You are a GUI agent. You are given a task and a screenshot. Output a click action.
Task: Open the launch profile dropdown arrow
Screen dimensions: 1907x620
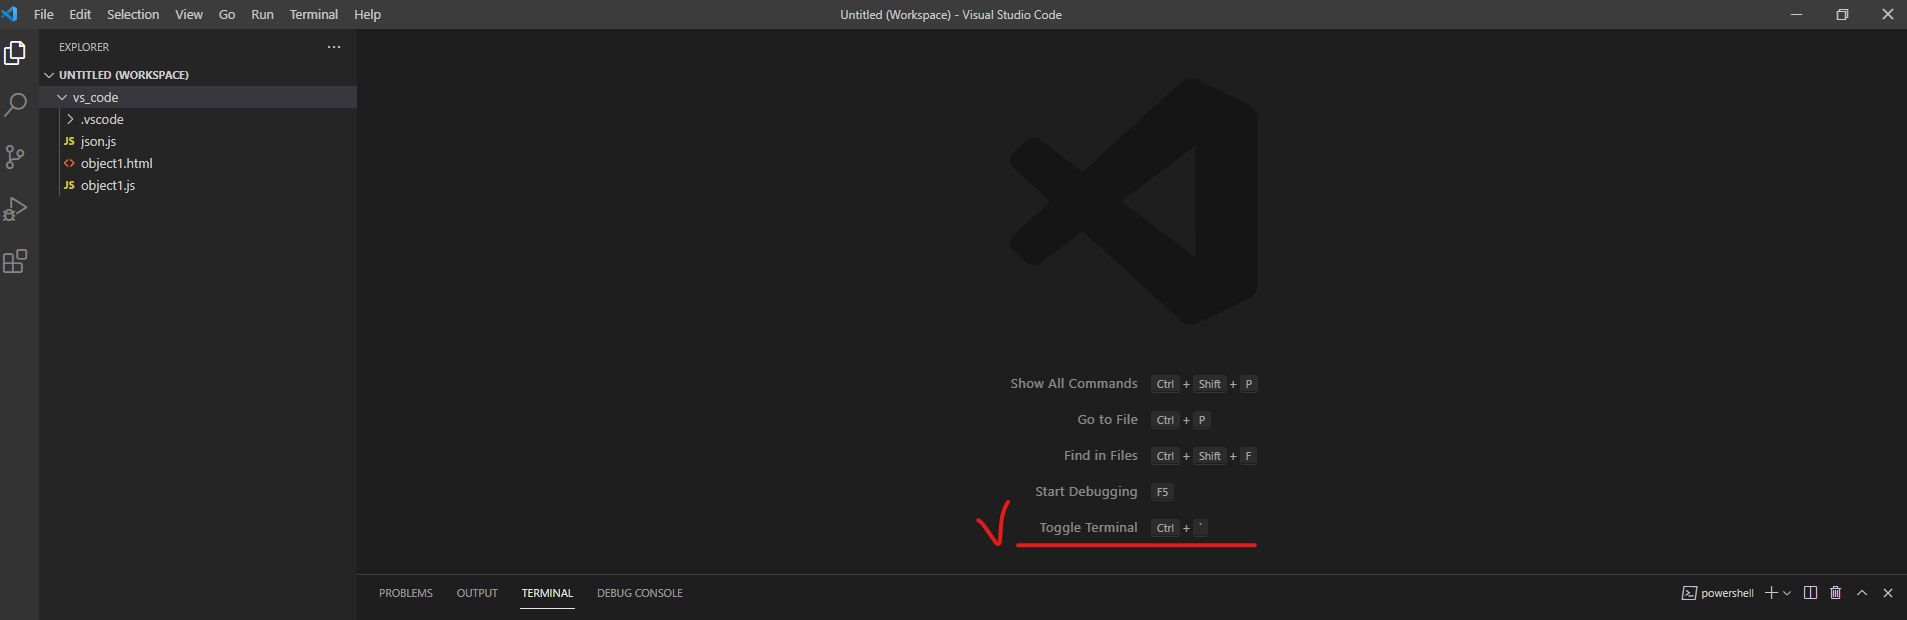coord(1787,593)
